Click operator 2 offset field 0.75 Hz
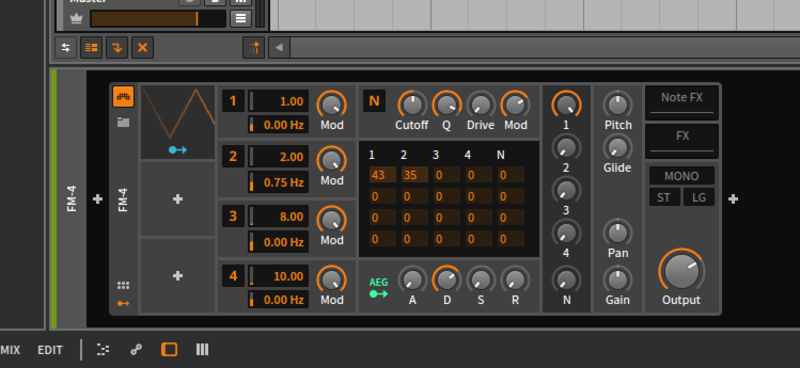The width and height of the screenshot is (800, 368). [279, 182]
